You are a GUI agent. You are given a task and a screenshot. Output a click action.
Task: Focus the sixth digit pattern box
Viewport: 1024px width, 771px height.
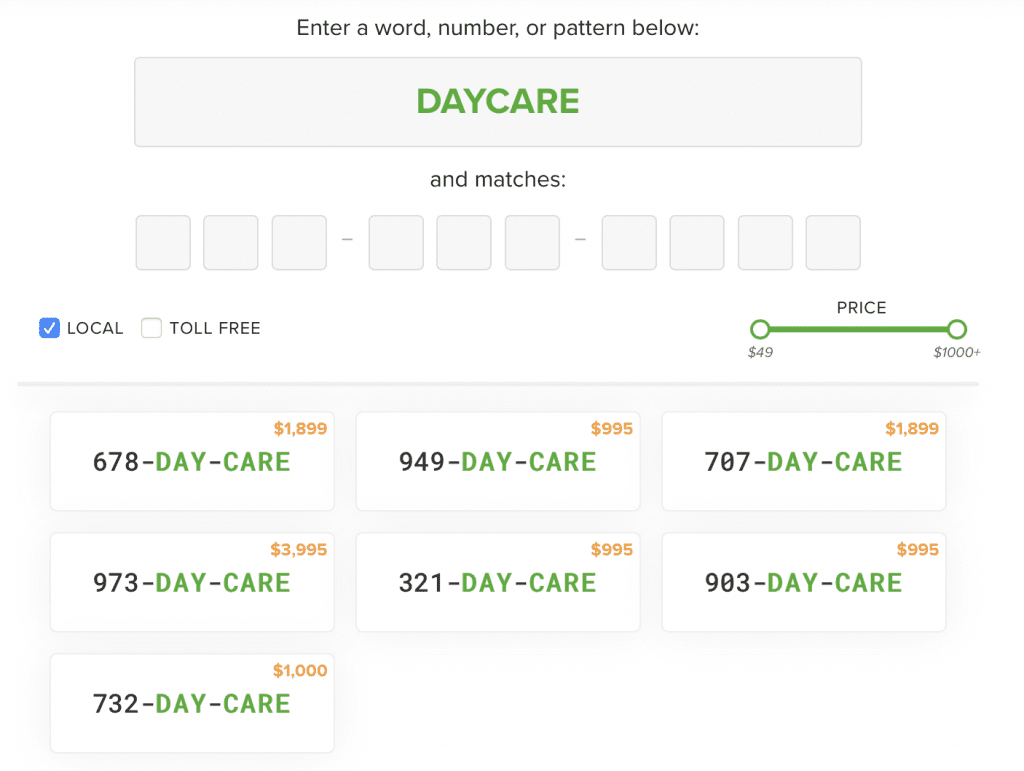(x=532, y=243)
